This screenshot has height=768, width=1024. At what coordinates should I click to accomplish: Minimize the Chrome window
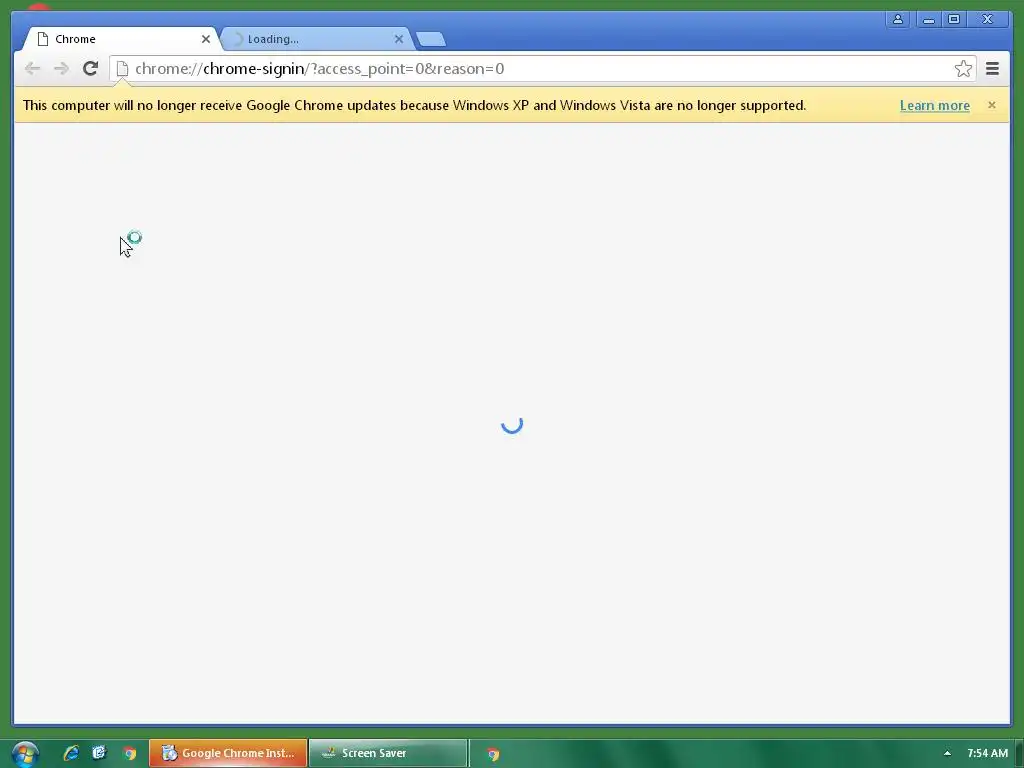click(928, 20)
